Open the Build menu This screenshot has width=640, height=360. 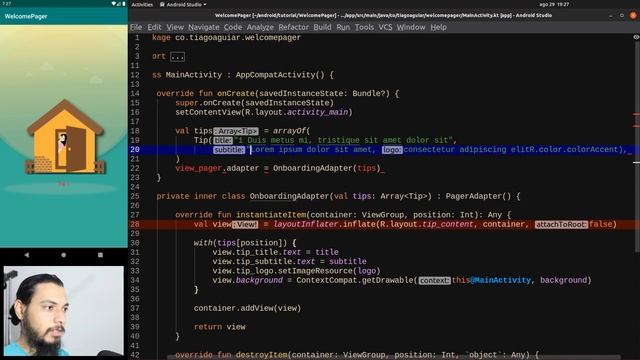click(322, 27)
